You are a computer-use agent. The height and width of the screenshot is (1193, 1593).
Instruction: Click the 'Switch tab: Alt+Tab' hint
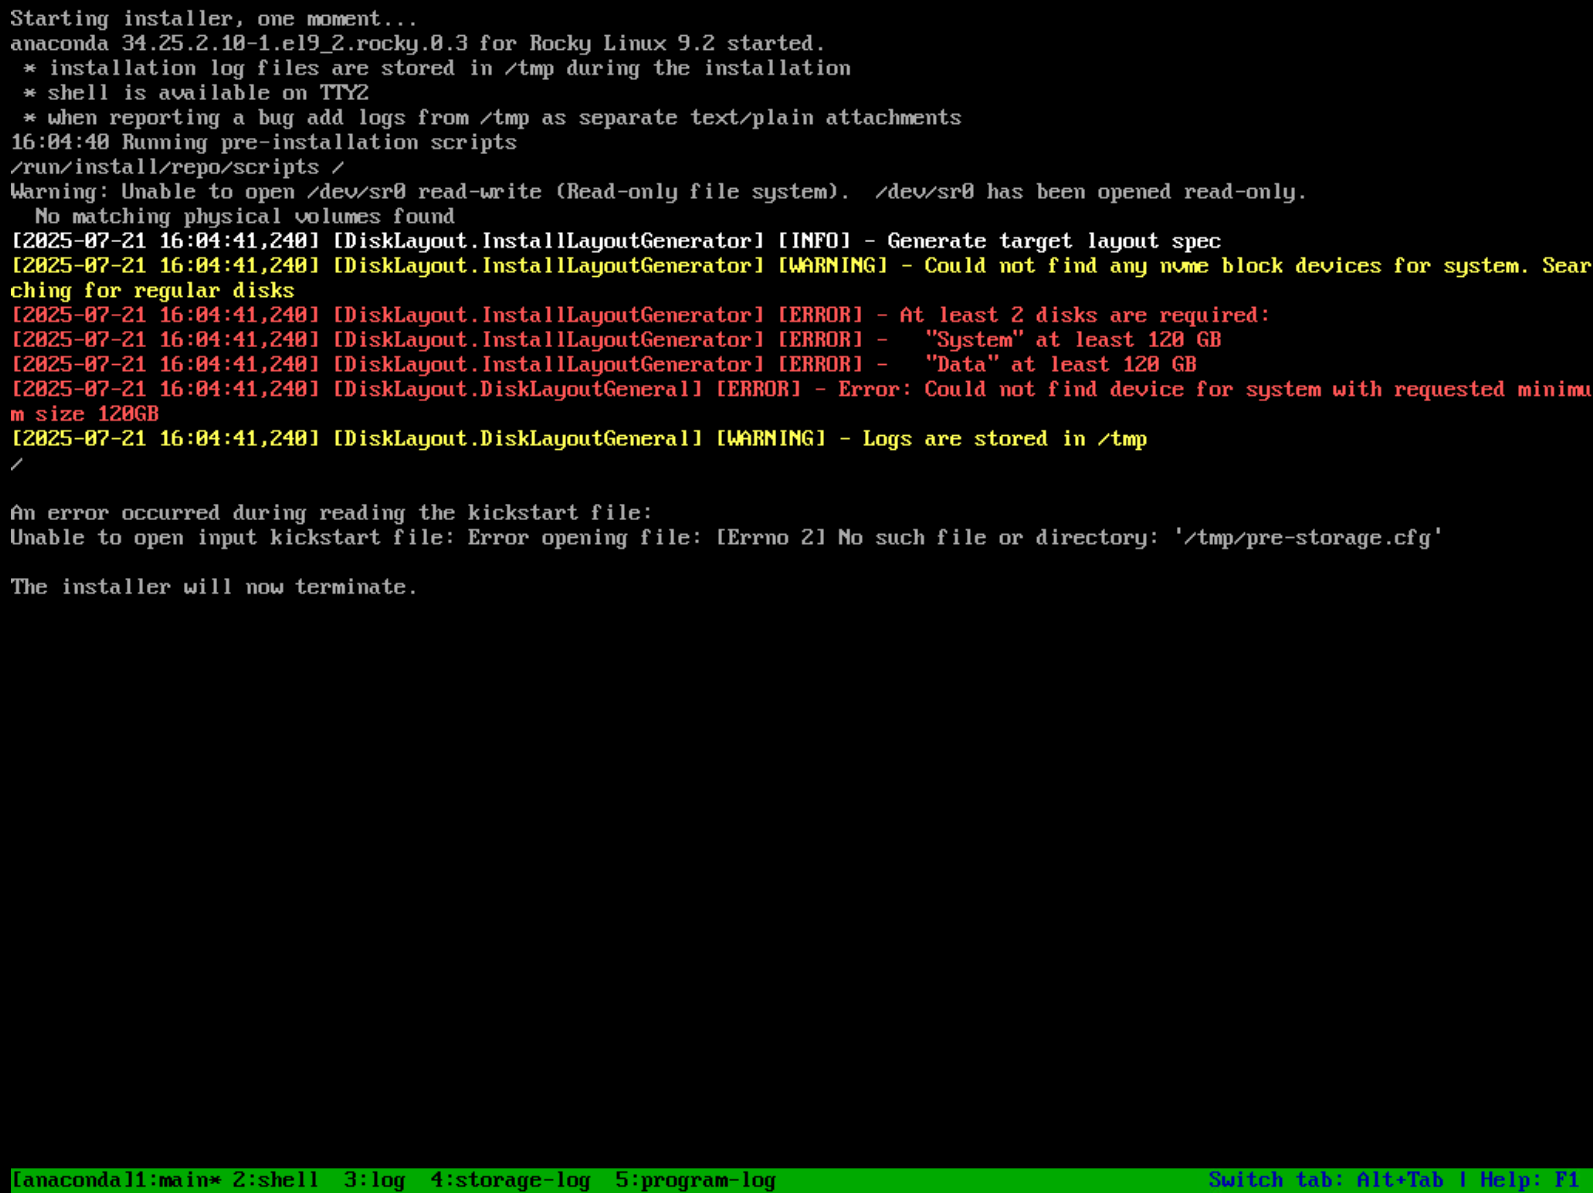[x=1325, y=1180]
